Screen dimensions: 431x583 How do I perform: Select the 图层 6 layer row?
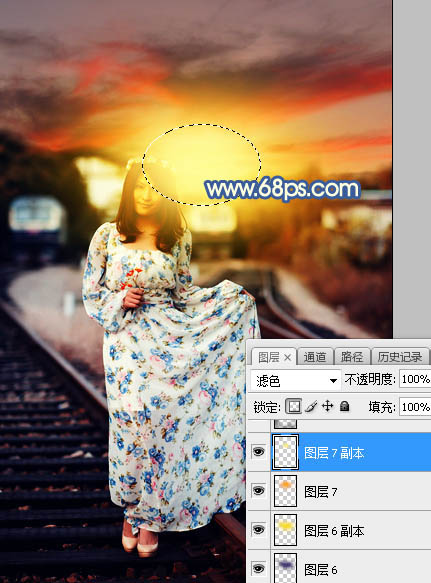point(339,568)
